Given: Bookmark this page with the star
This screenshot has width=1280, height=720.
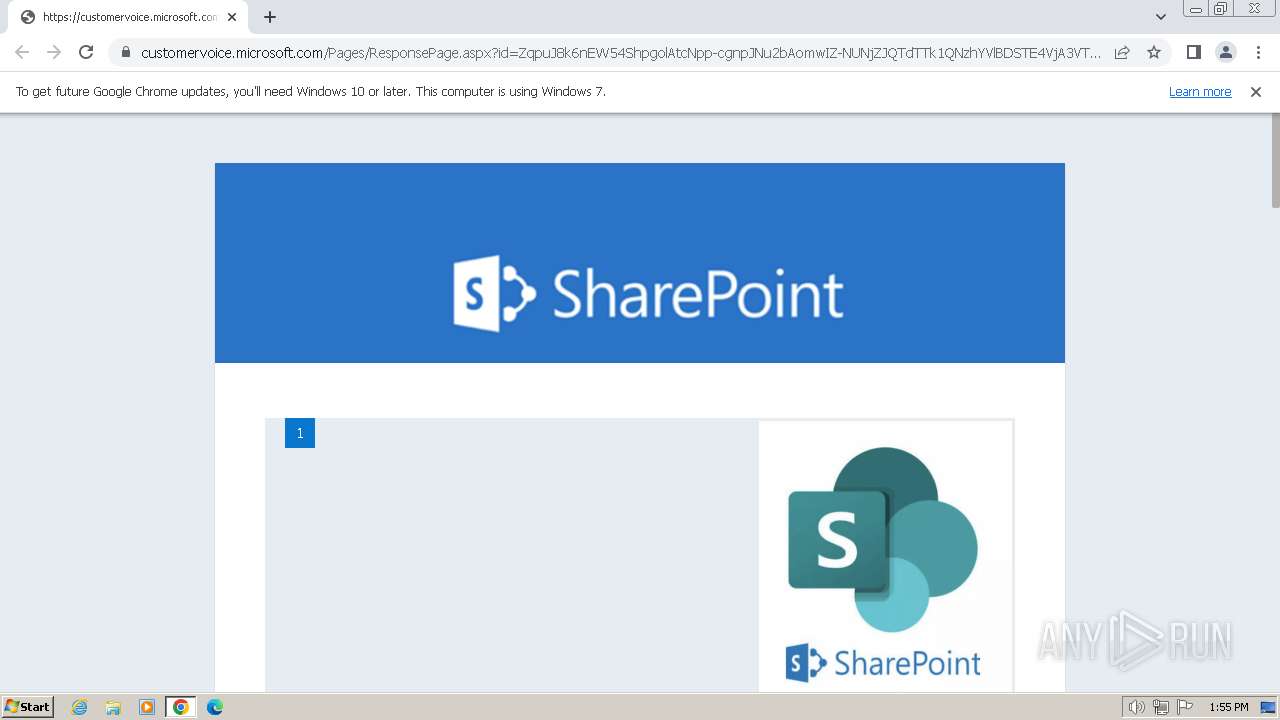Looking at the screenshot, I should click(1154, 52).
